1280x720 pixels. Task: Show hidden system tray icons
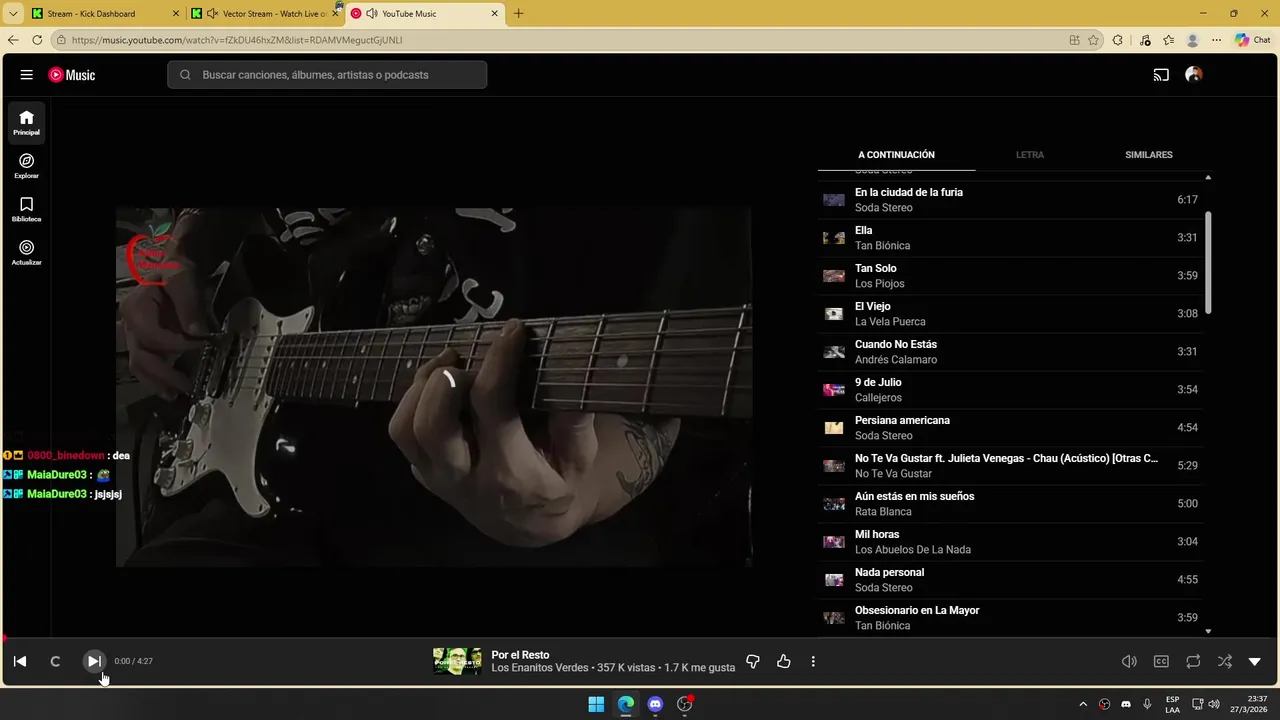pyautogui.click(x=1083, y=704)
